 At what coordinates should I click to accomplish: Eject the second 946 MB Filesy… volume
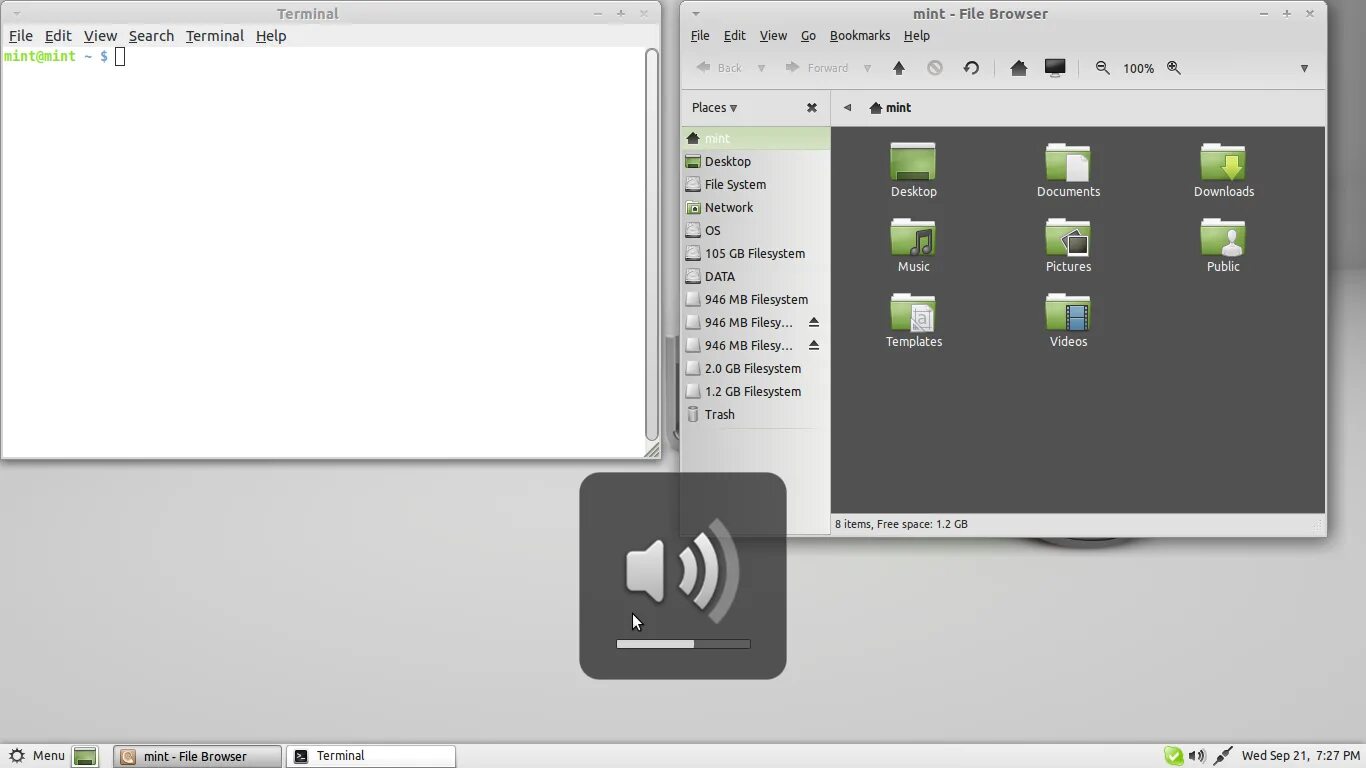tap(814, 345)
